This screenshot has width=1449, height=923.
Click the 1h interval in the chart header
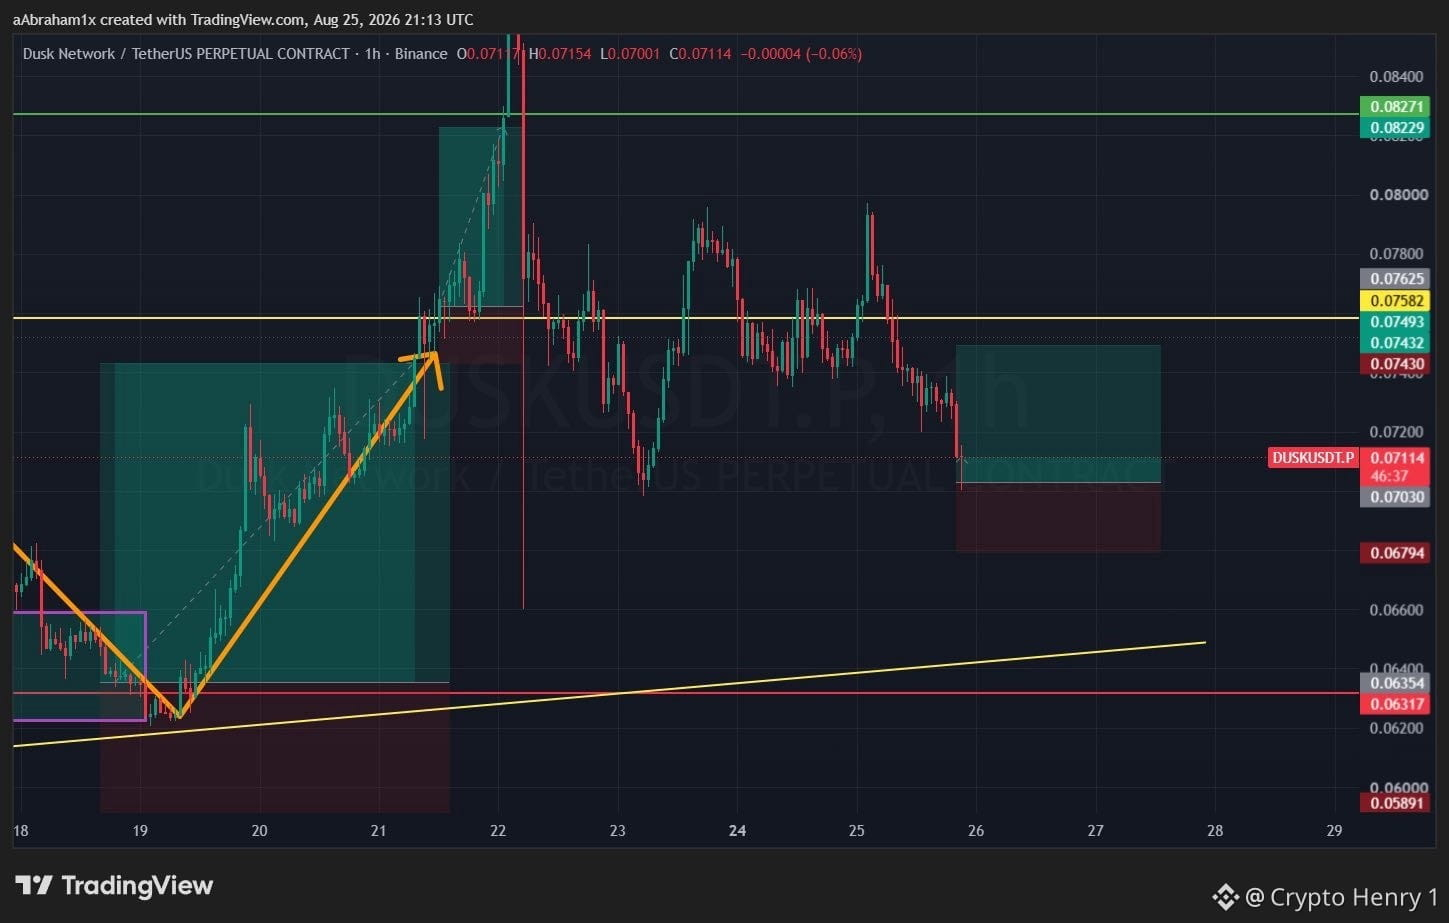click(372, 54)
